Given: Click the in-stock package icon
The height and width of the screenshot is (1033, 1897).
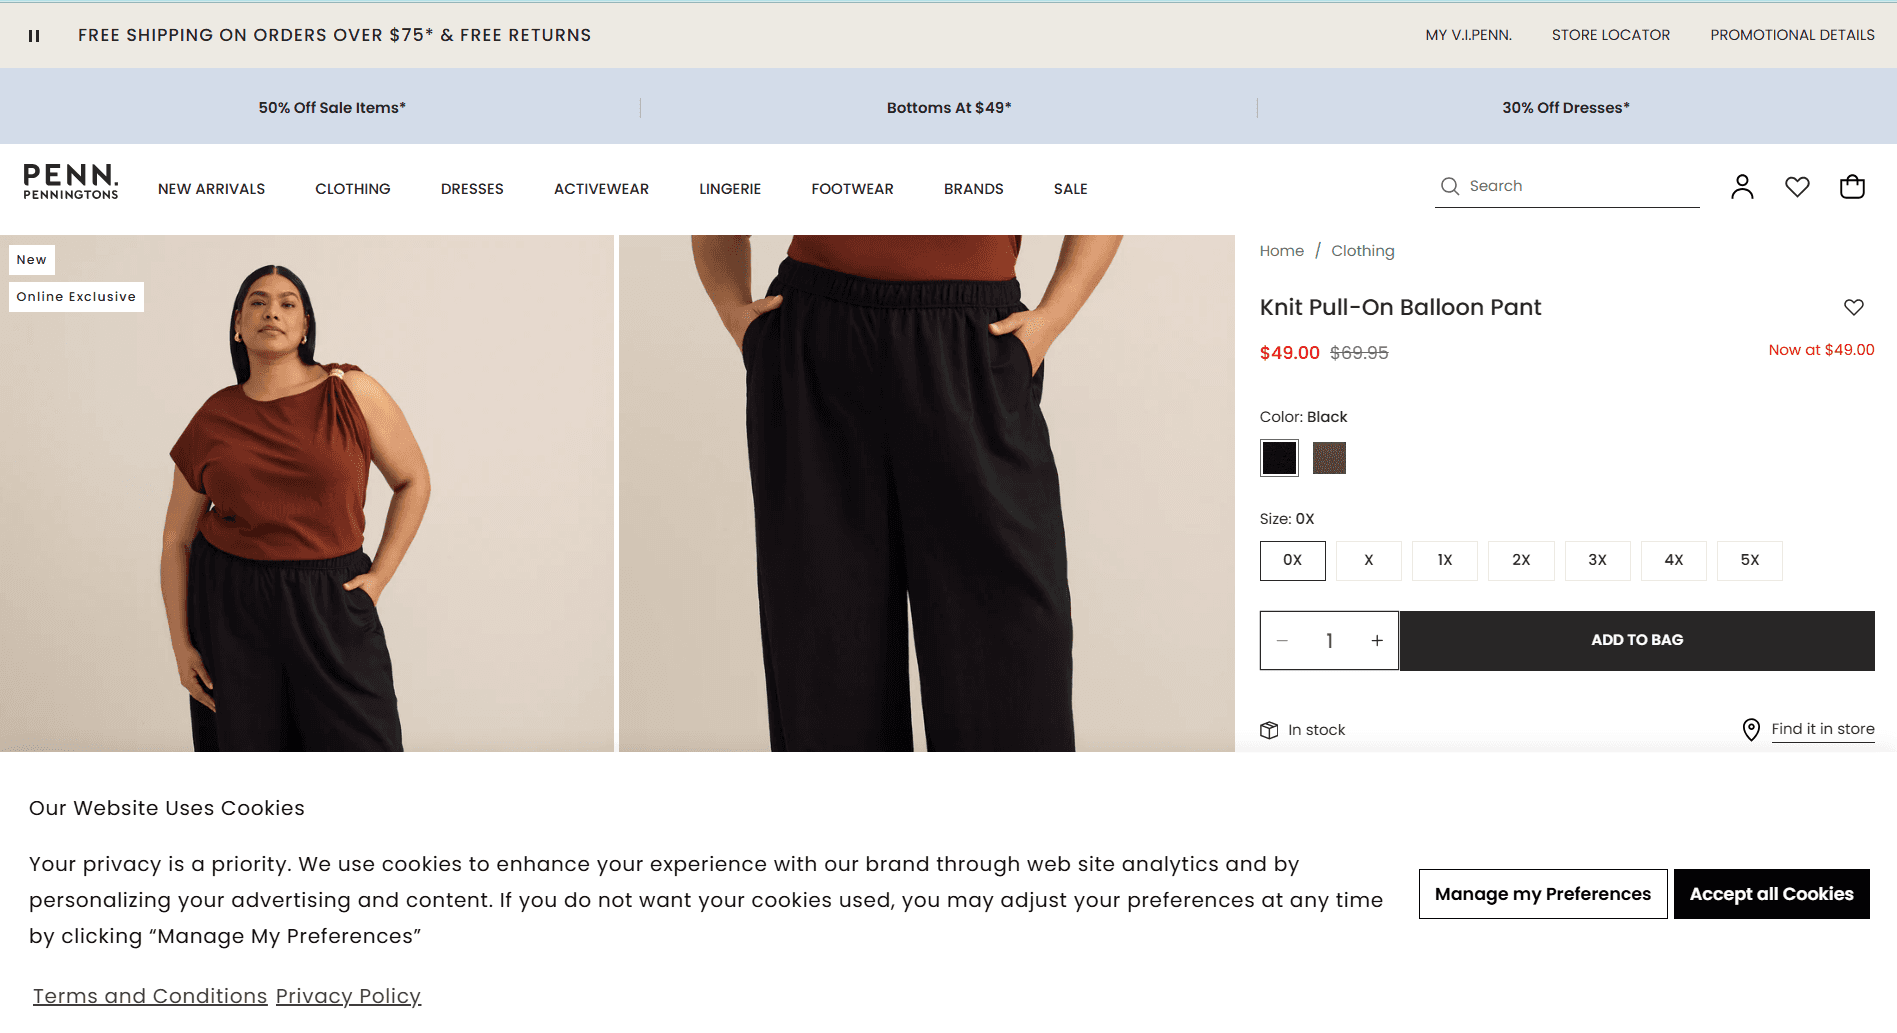Looking at the screenshot, I should click(1269, 729).
